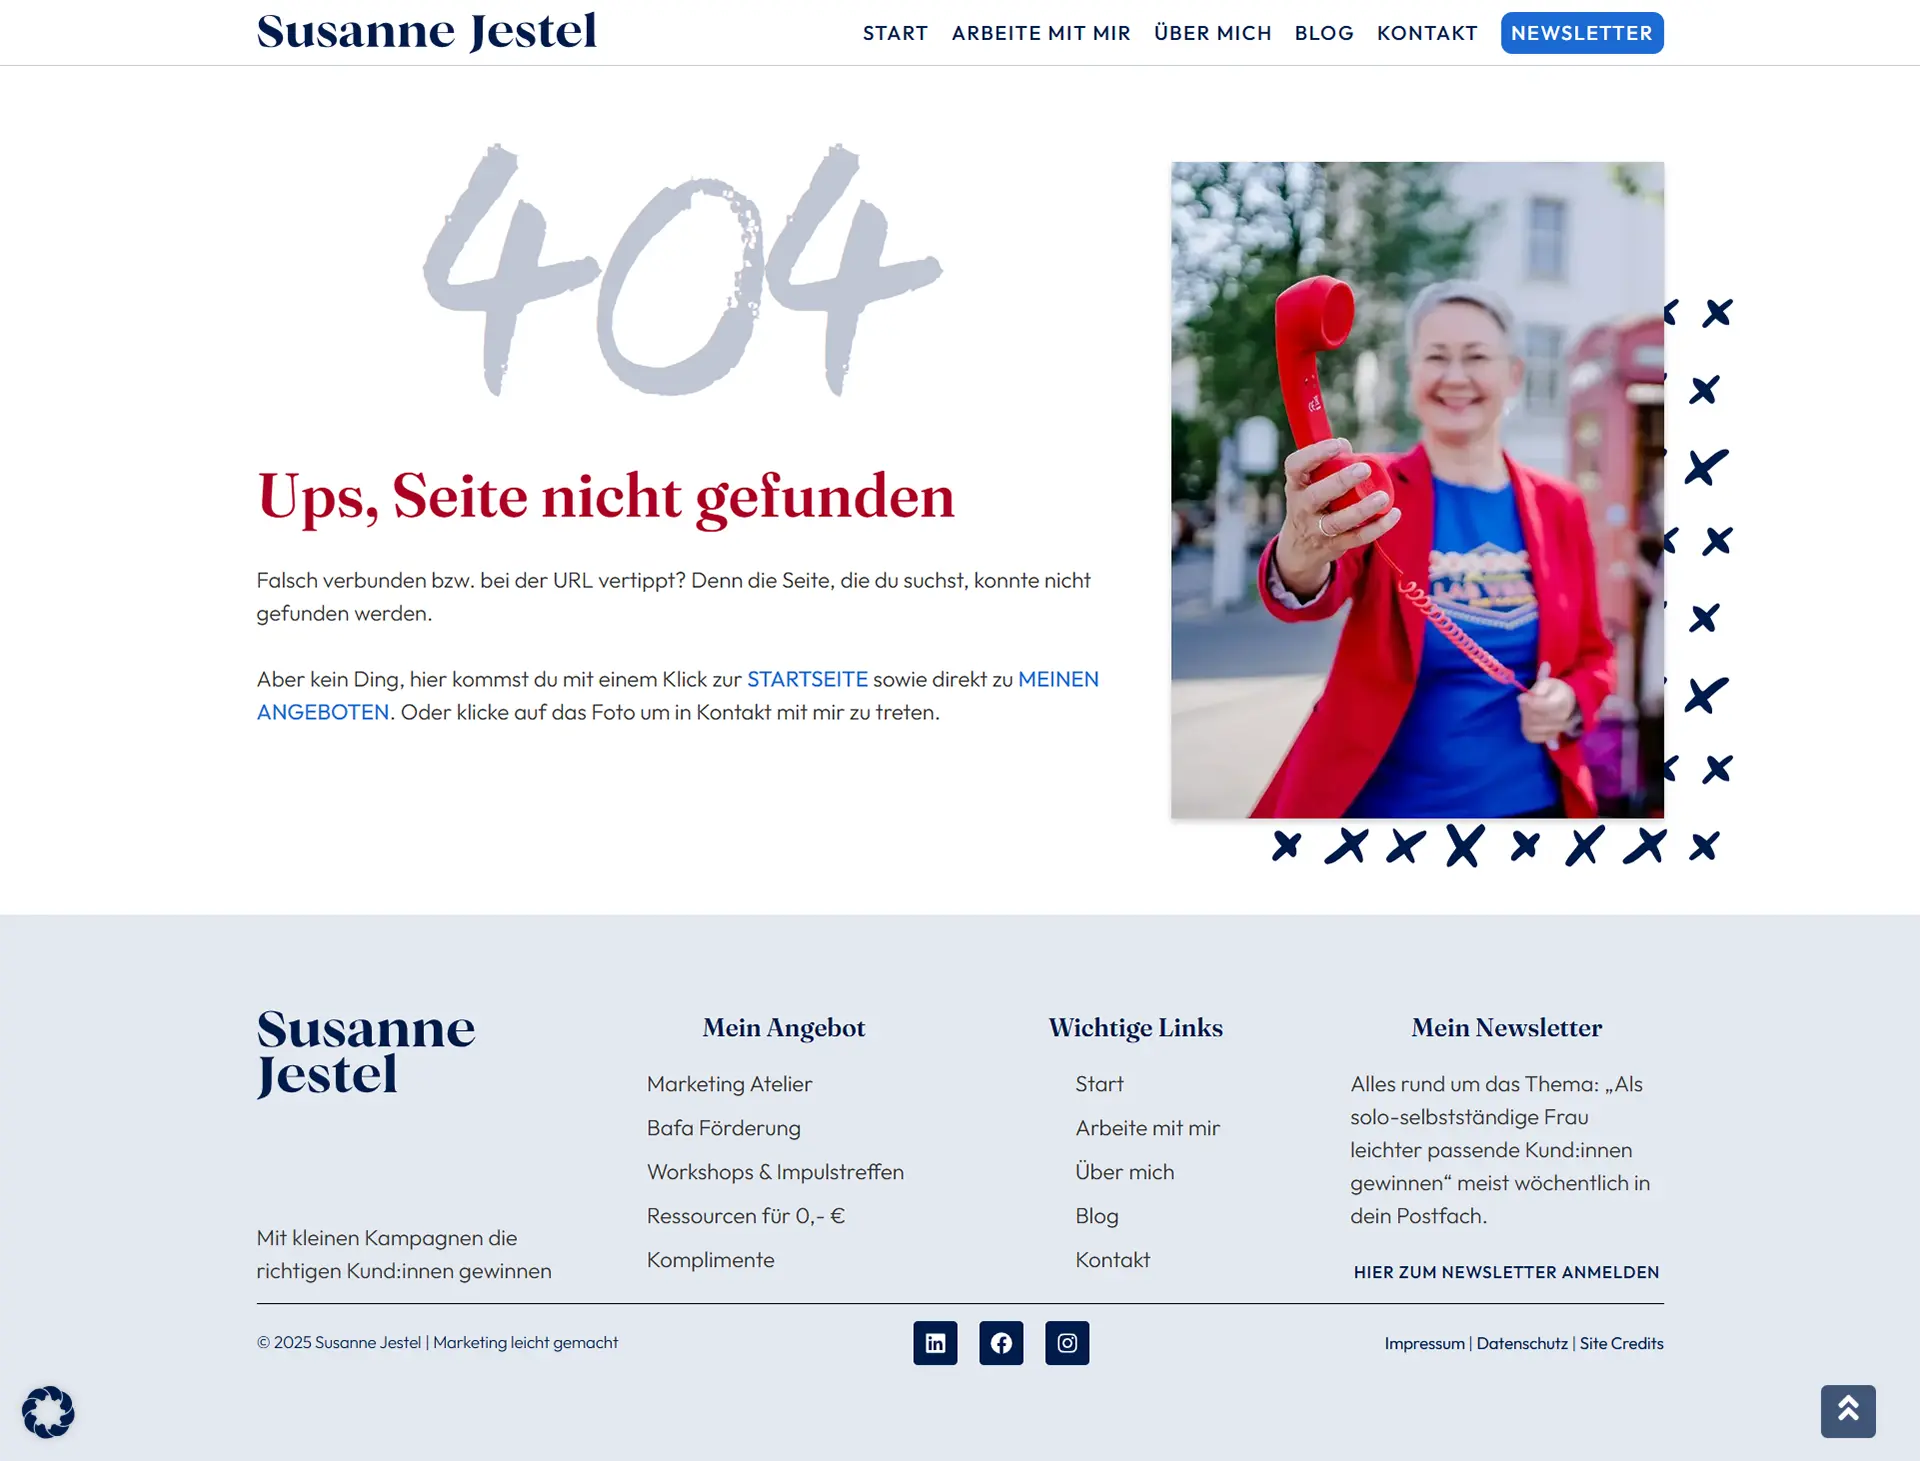Open Marketing Atelier footer link
Viewport: 1920px width, 1461px height.
pos(729,1084)
